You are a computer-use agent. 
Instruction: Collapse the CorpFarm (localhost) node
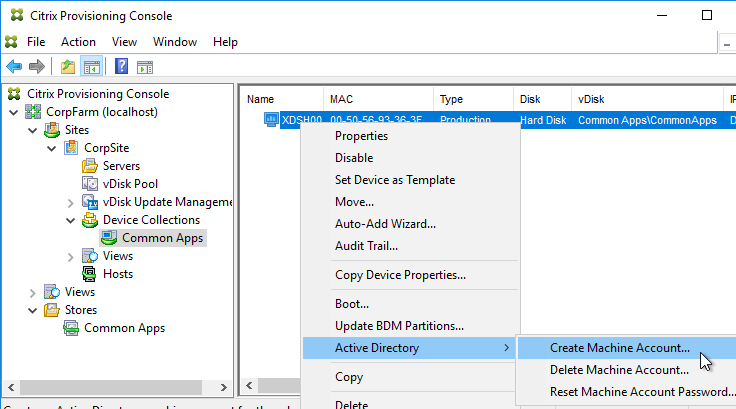[13, 112]
